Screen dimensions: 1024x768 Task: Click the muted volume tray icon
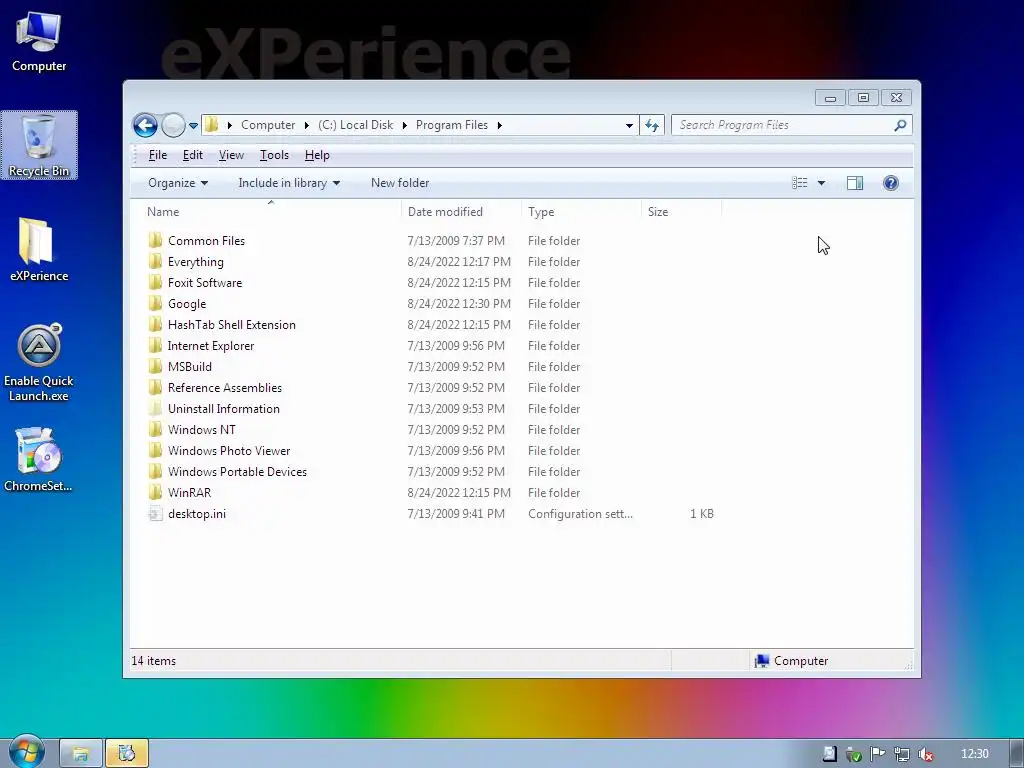click(925, 754)
